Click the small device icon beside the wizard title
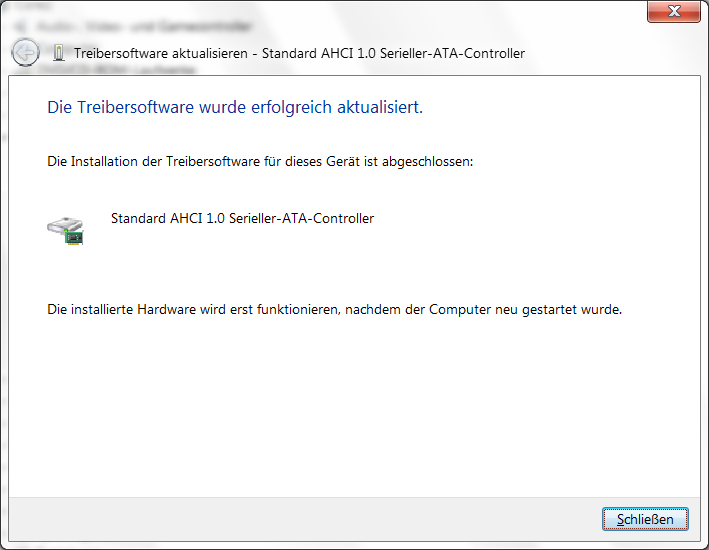 tap(58, 53)
